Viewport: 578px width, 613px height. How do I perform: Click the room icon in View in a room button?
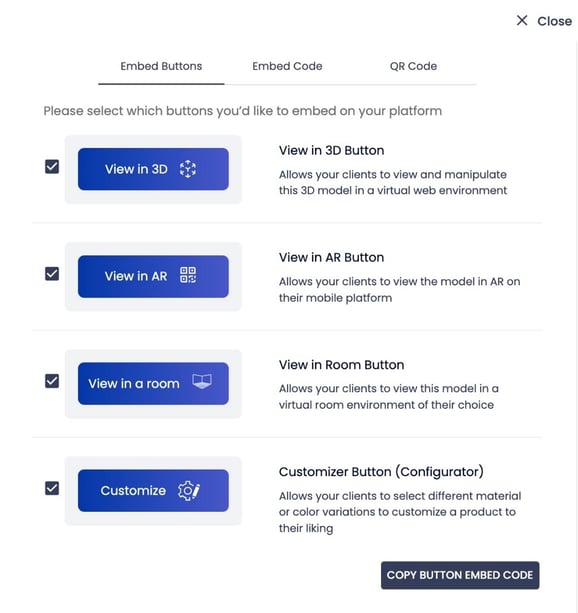coord(202,381)
